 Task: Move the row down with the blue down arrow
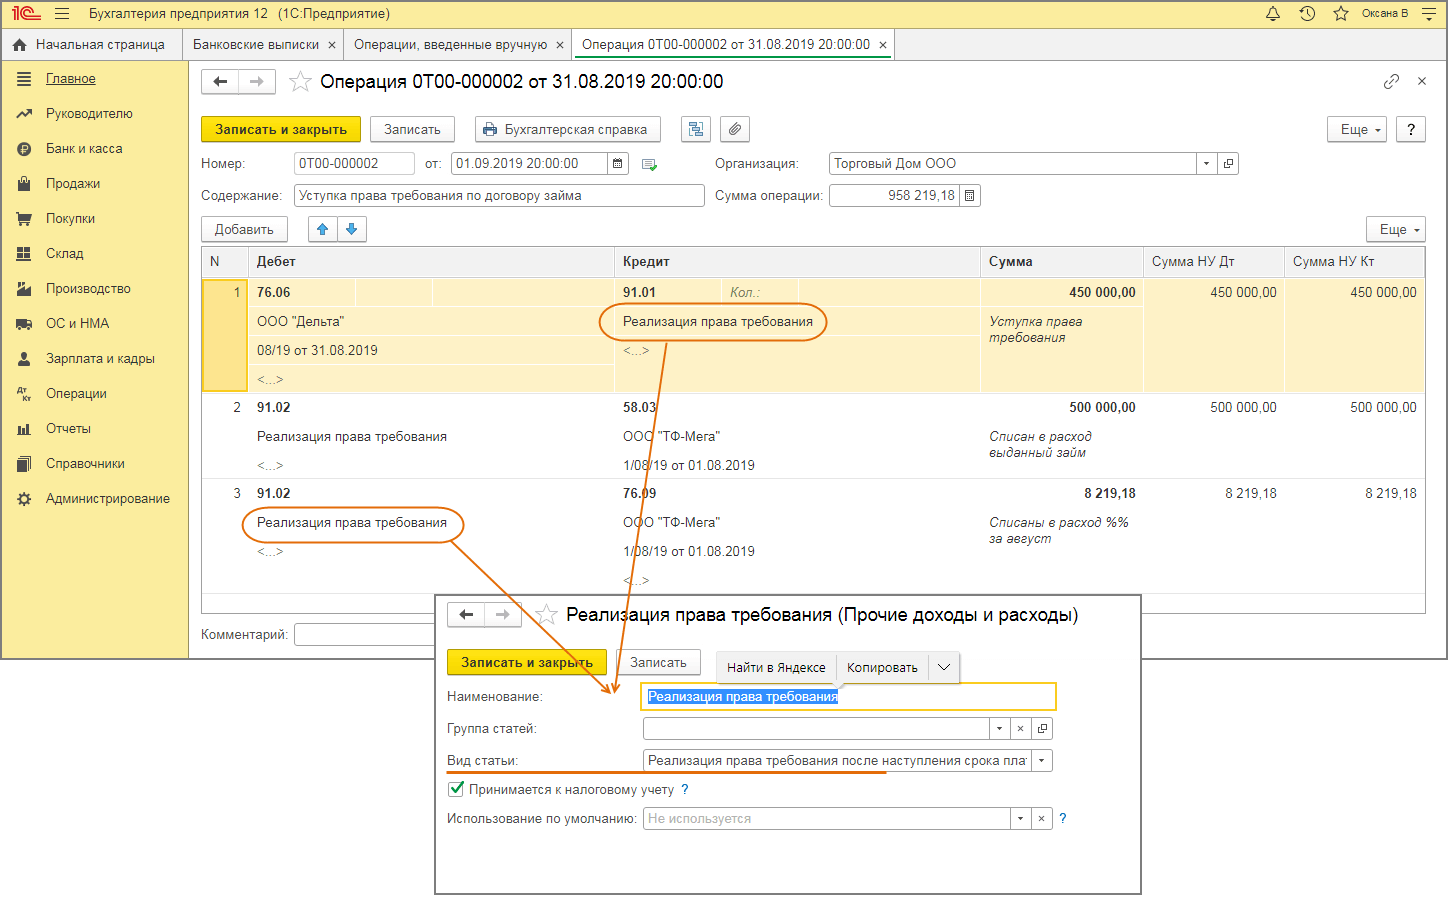351,230
